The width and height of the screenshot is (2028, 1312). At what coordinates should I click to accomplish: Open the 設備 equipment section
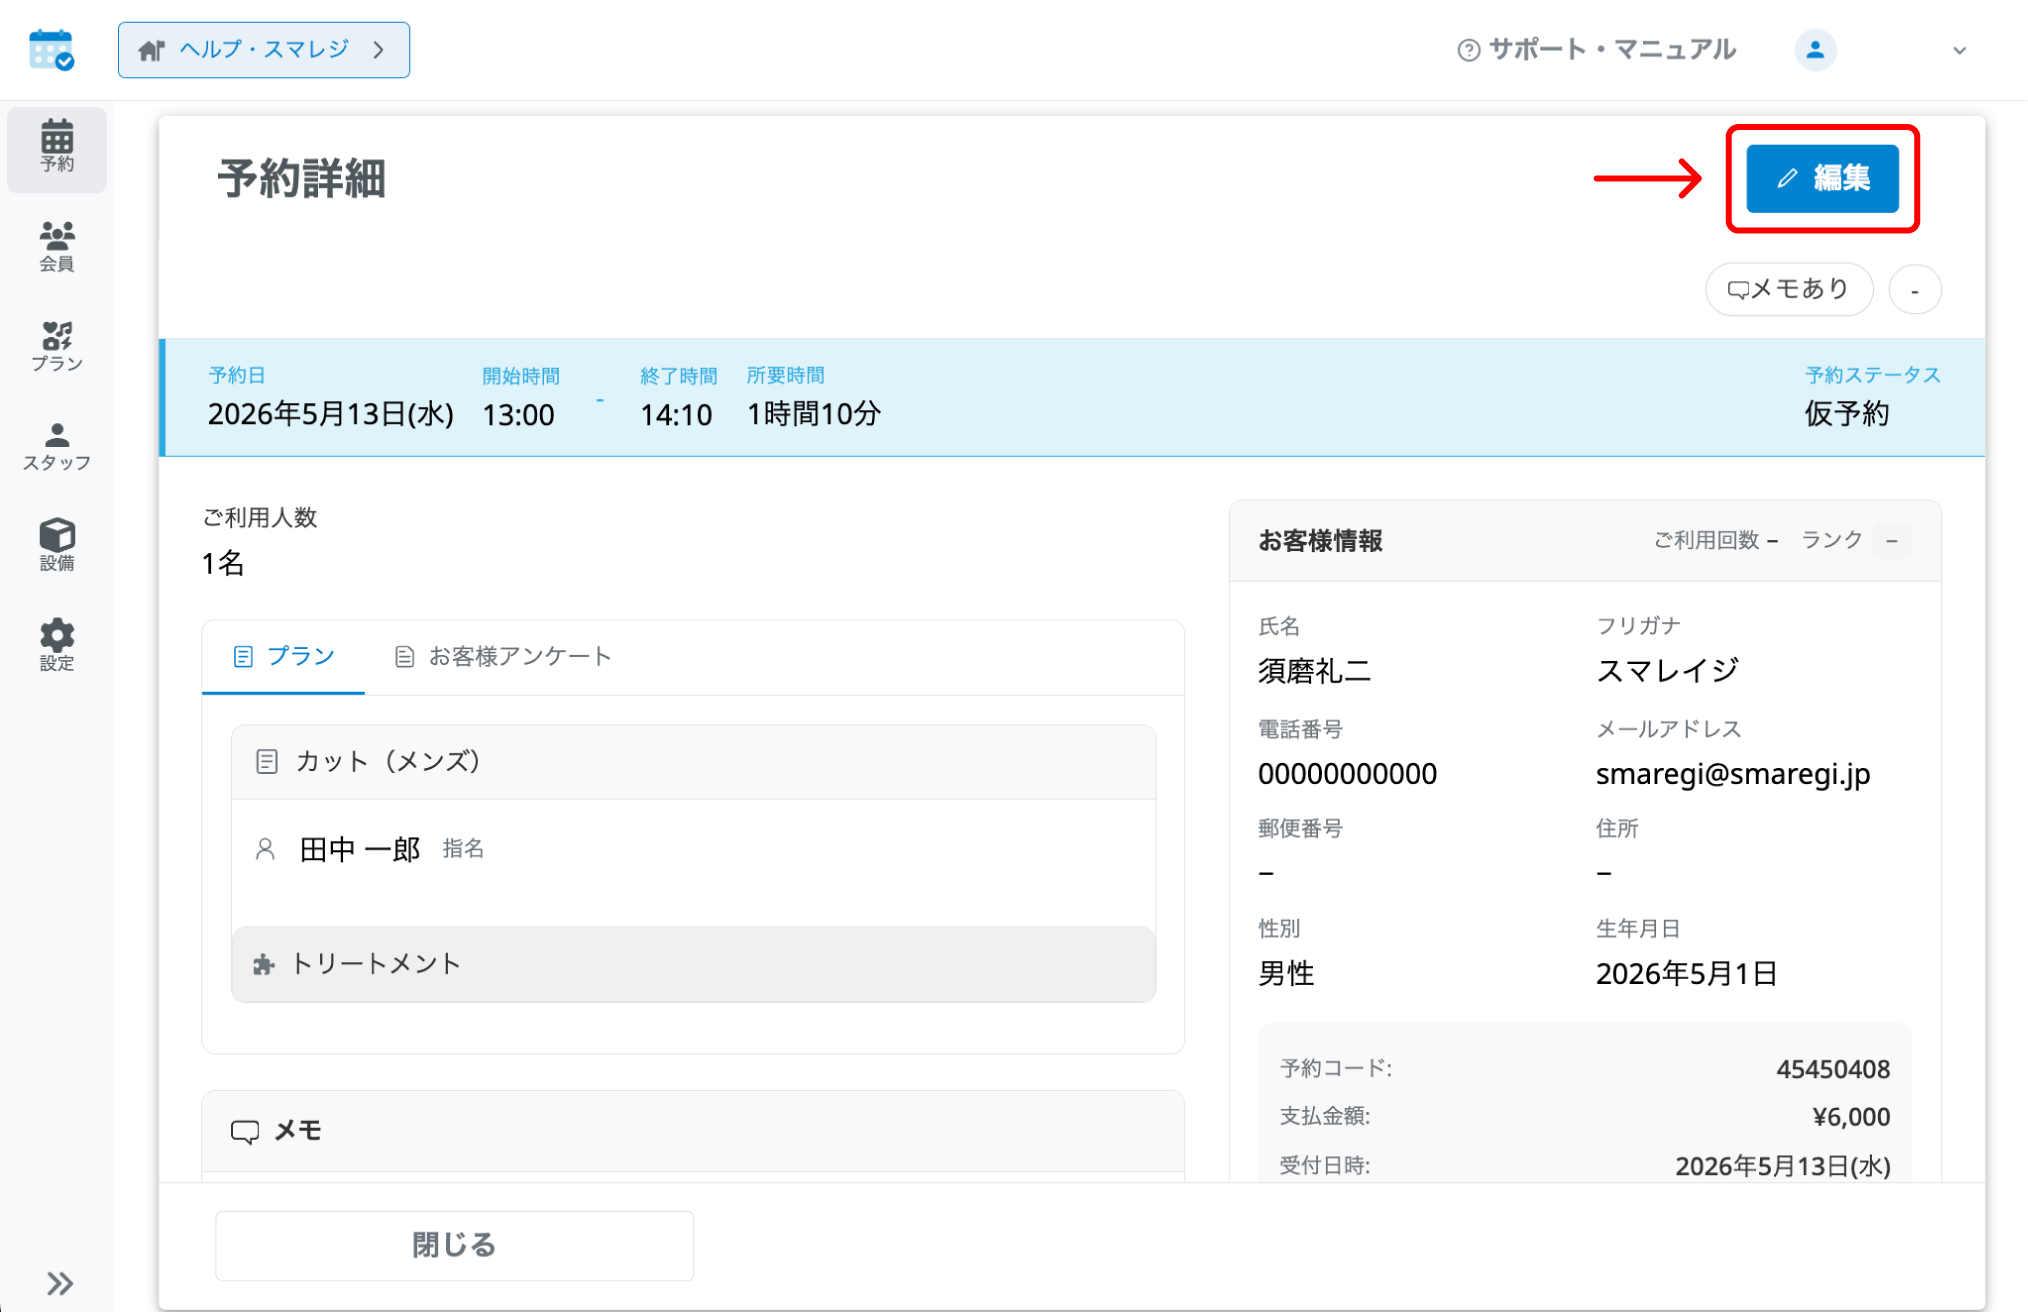(x=57, y=546)
